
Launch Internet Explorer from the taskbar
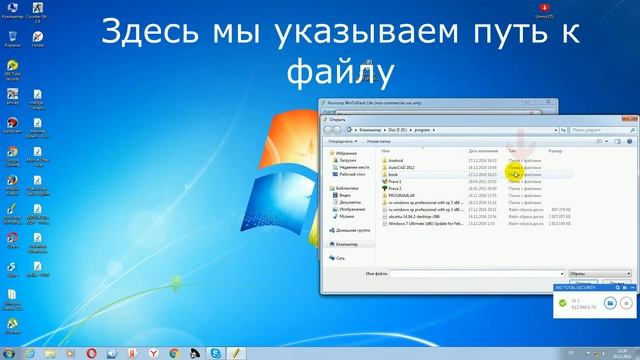coord(30,353)
